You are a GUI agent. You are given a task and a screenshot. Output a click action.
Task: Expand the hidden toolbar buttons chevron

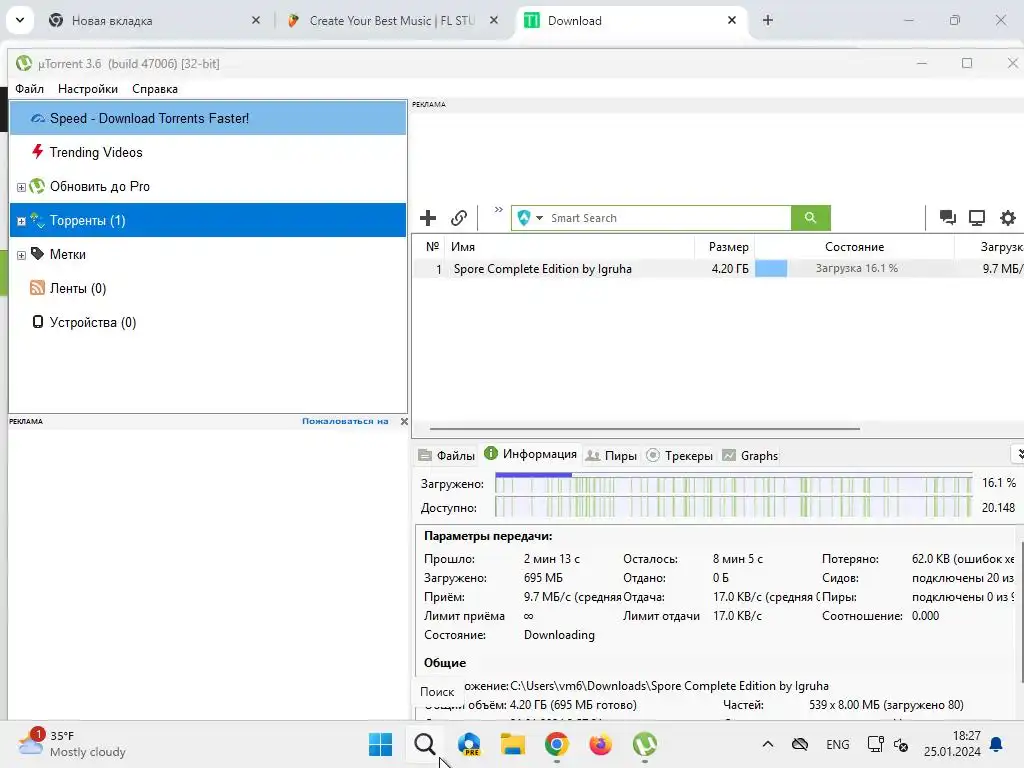coord(498,210)
